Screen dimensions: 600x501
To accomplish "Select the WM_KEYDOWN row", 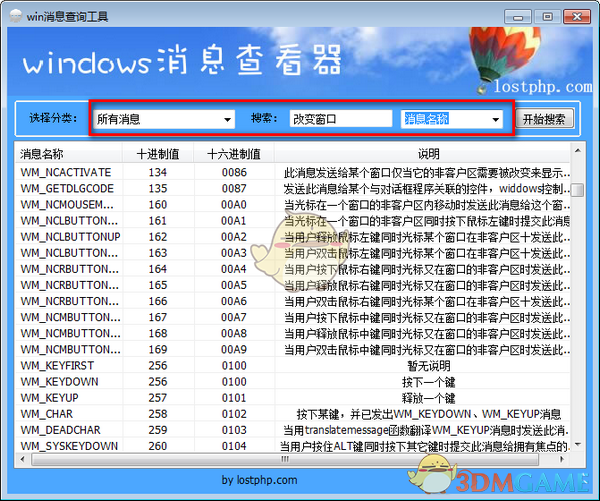I will (x=293, y=382).
